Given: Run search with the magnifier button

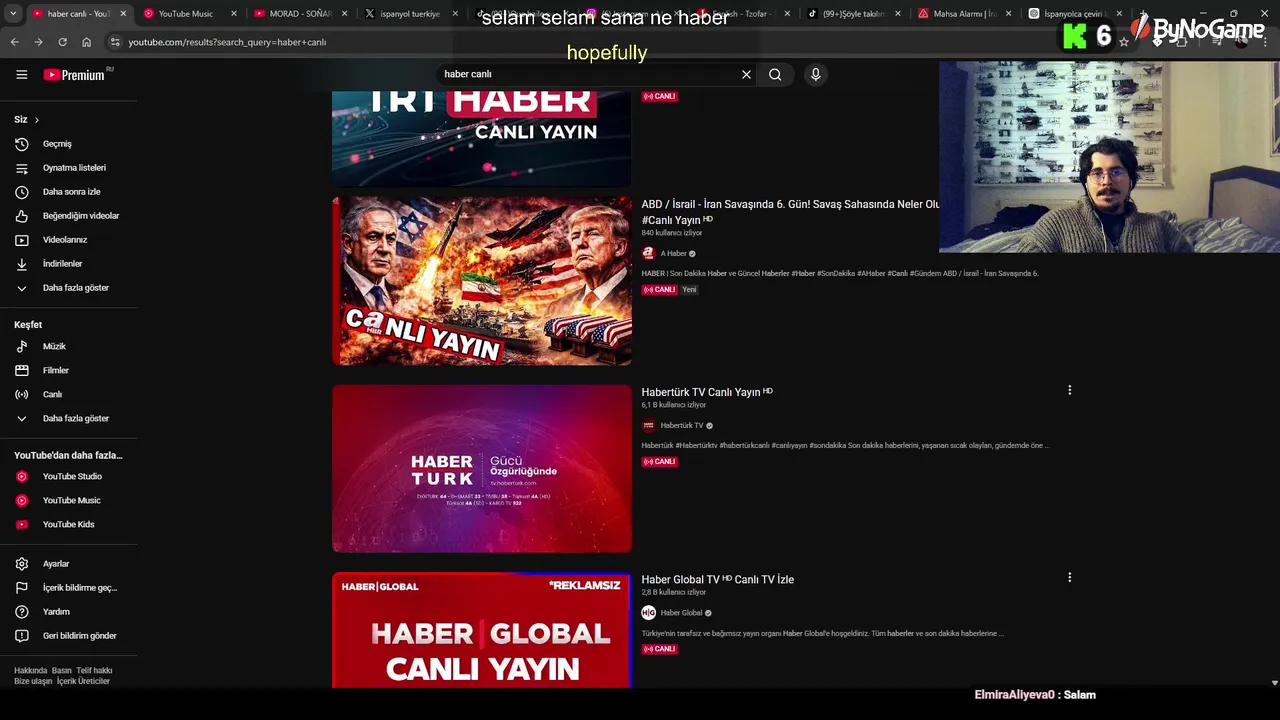Looking at the screenshot, I should pyautogui.click(x=775, y=74).
